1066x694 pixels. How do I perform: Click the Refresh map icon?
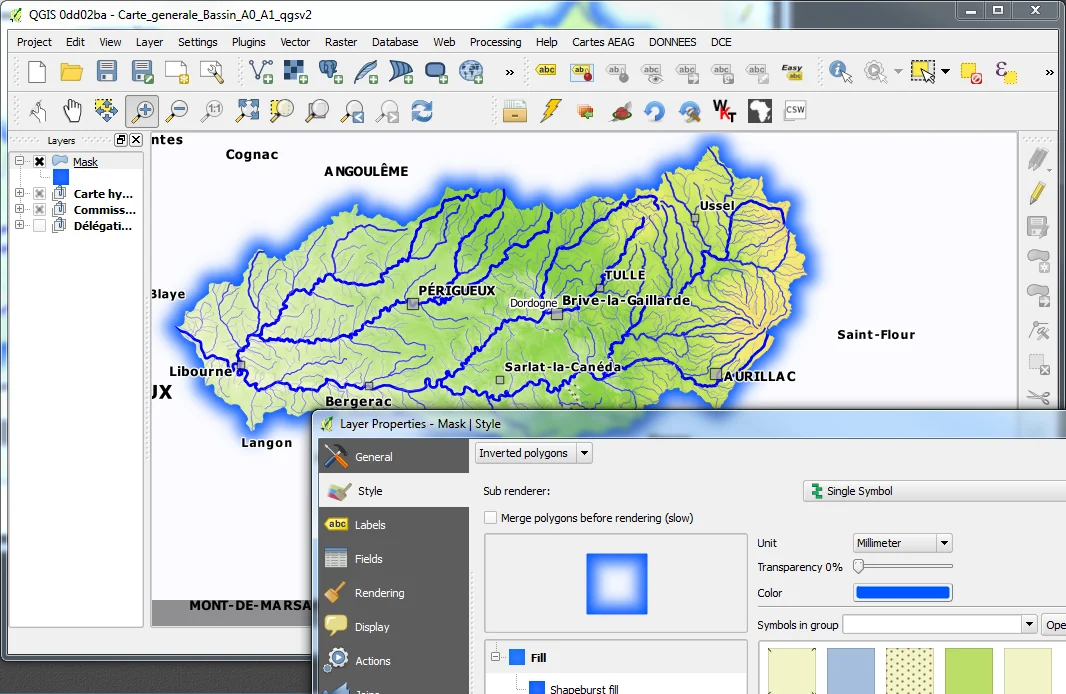422,111
